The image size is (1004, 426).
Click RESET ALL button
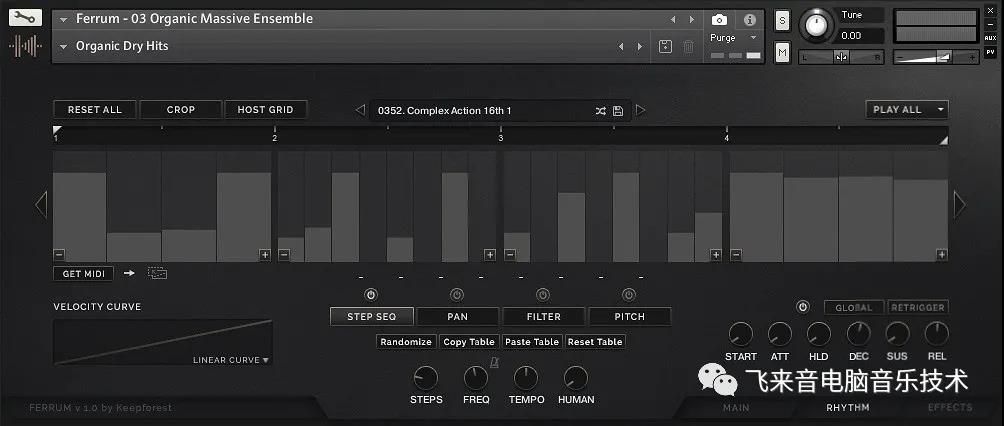[95, 110]
